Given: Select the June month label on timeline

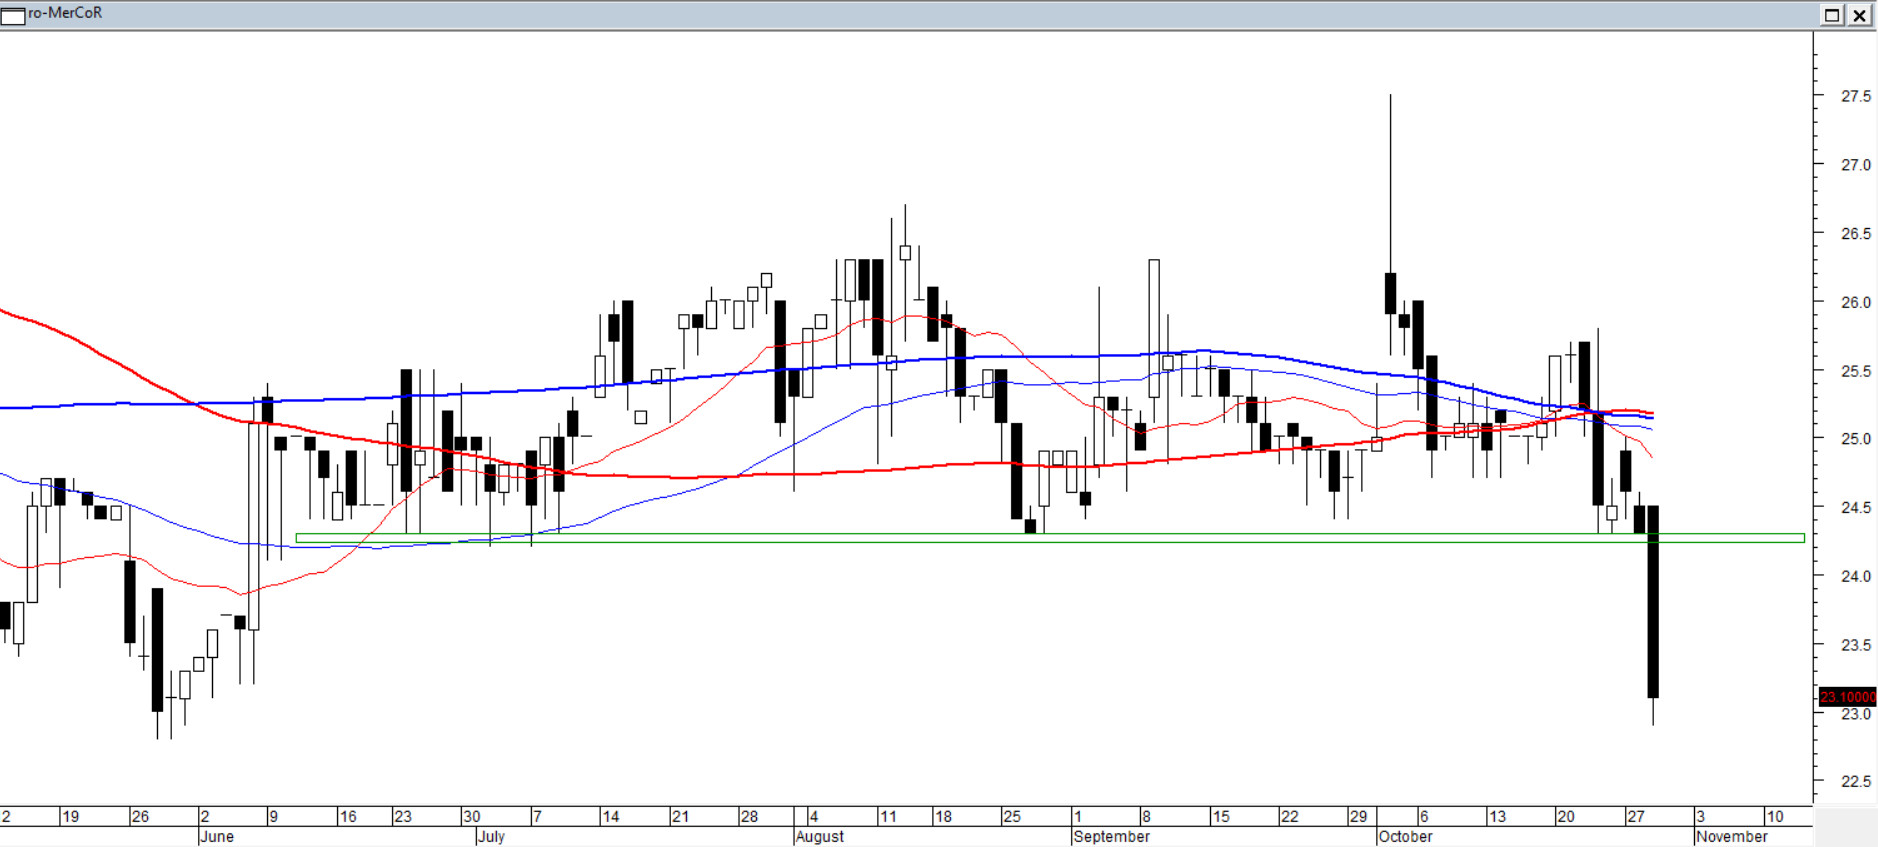Looking at the screenshot, I should tap(217, 836).
